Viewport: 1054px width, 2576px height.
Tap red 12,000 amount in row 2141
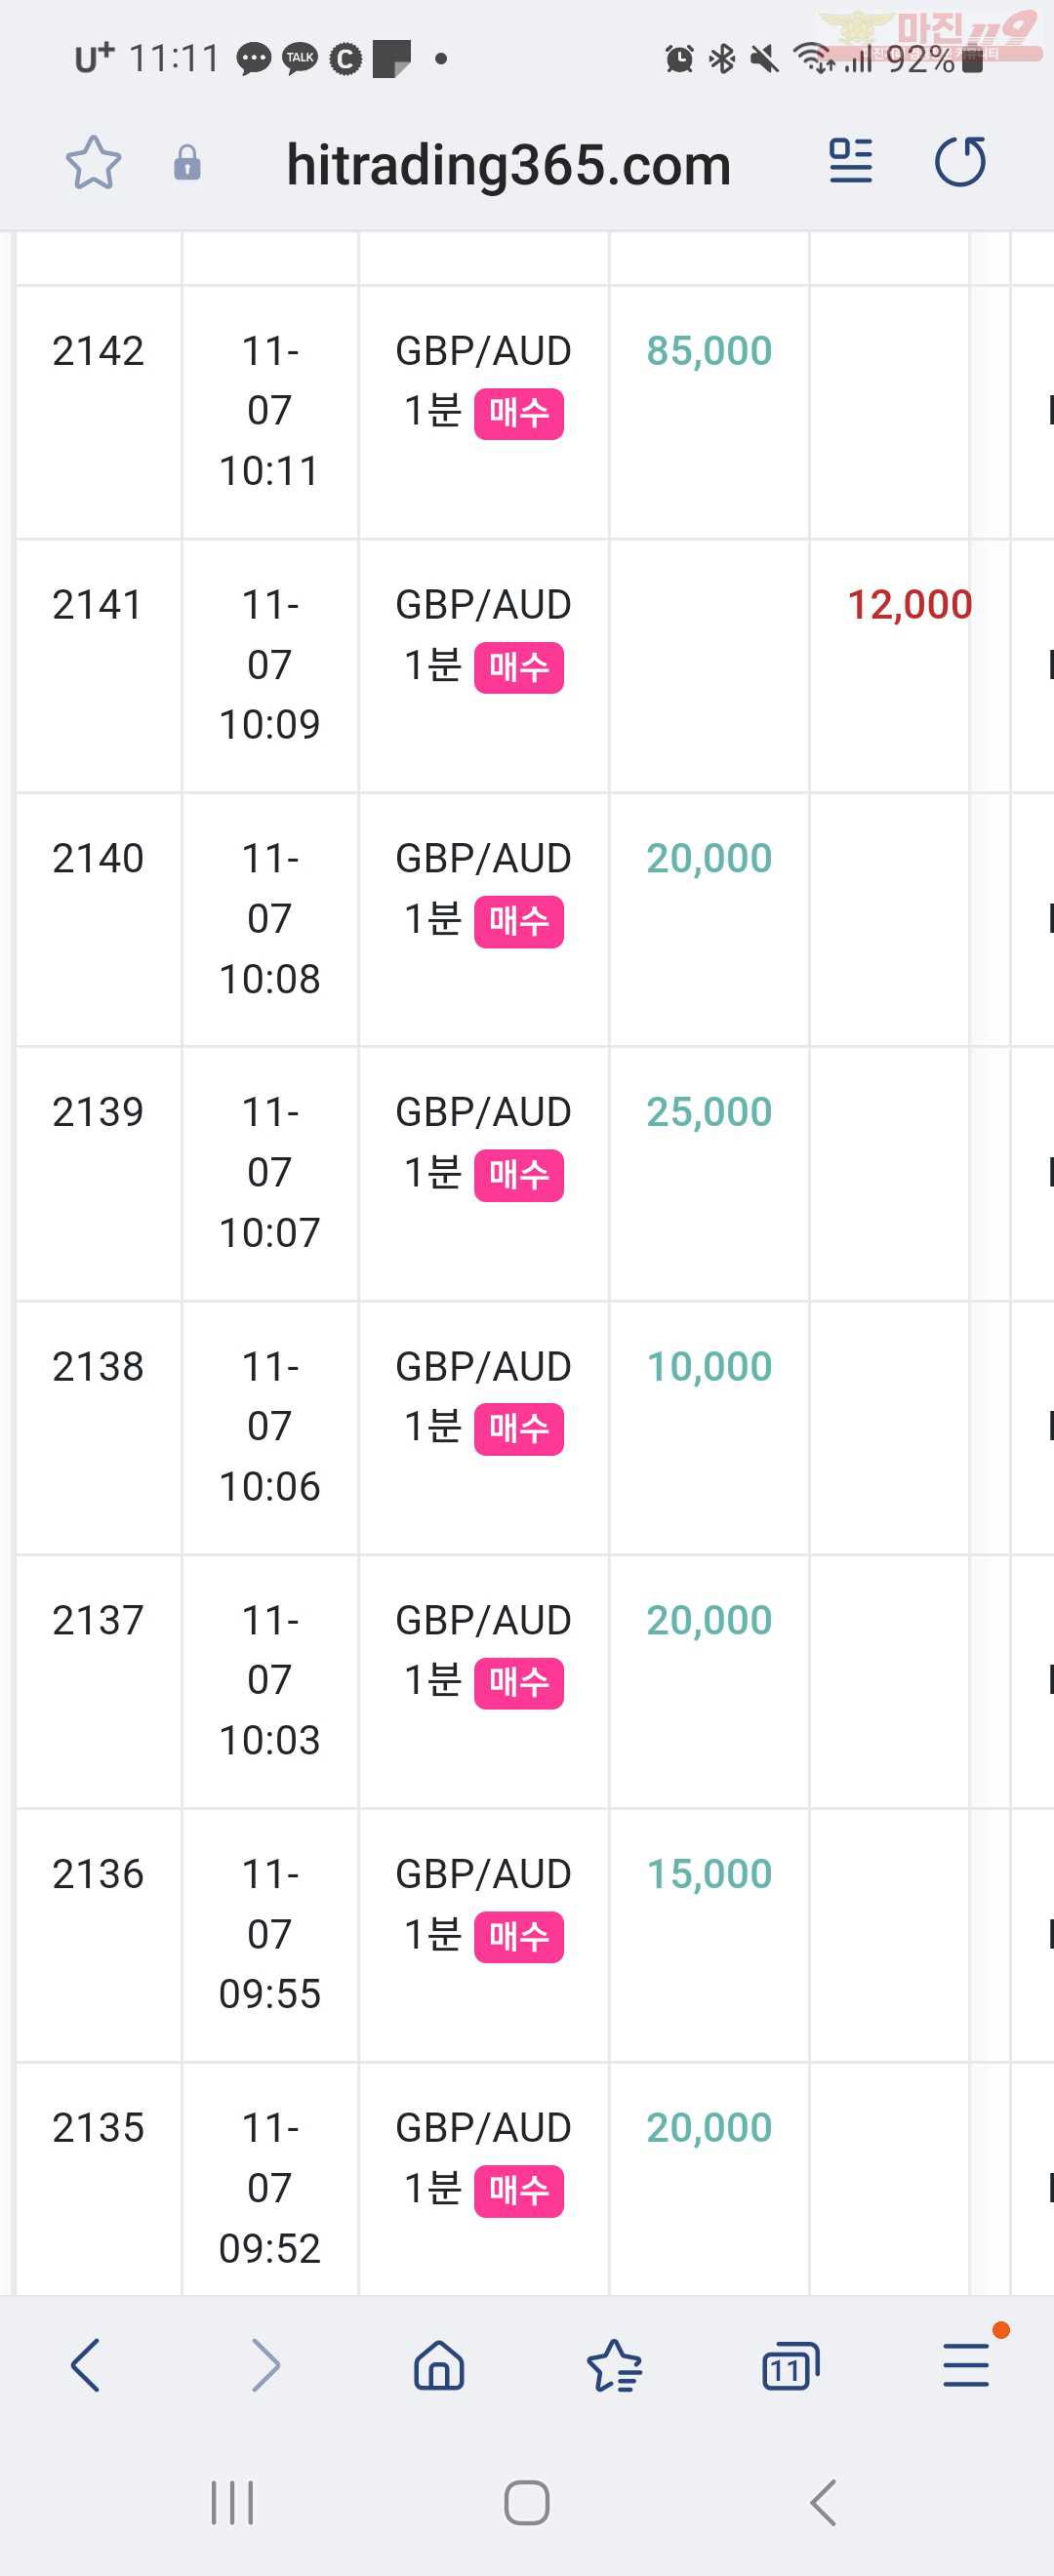tap(909, 605)
